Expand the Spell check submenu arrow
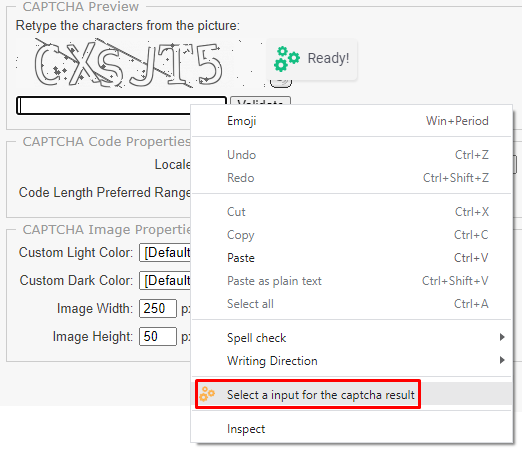 click(x=502, y=337)
